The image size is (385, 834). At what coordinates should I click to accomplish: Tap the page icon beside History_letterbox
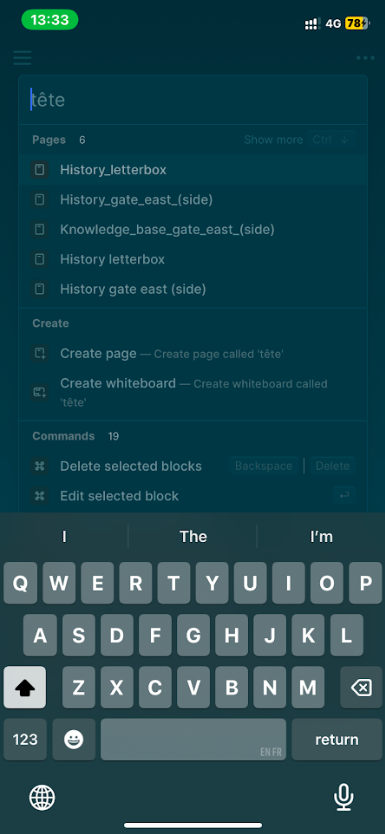[39, 170]
